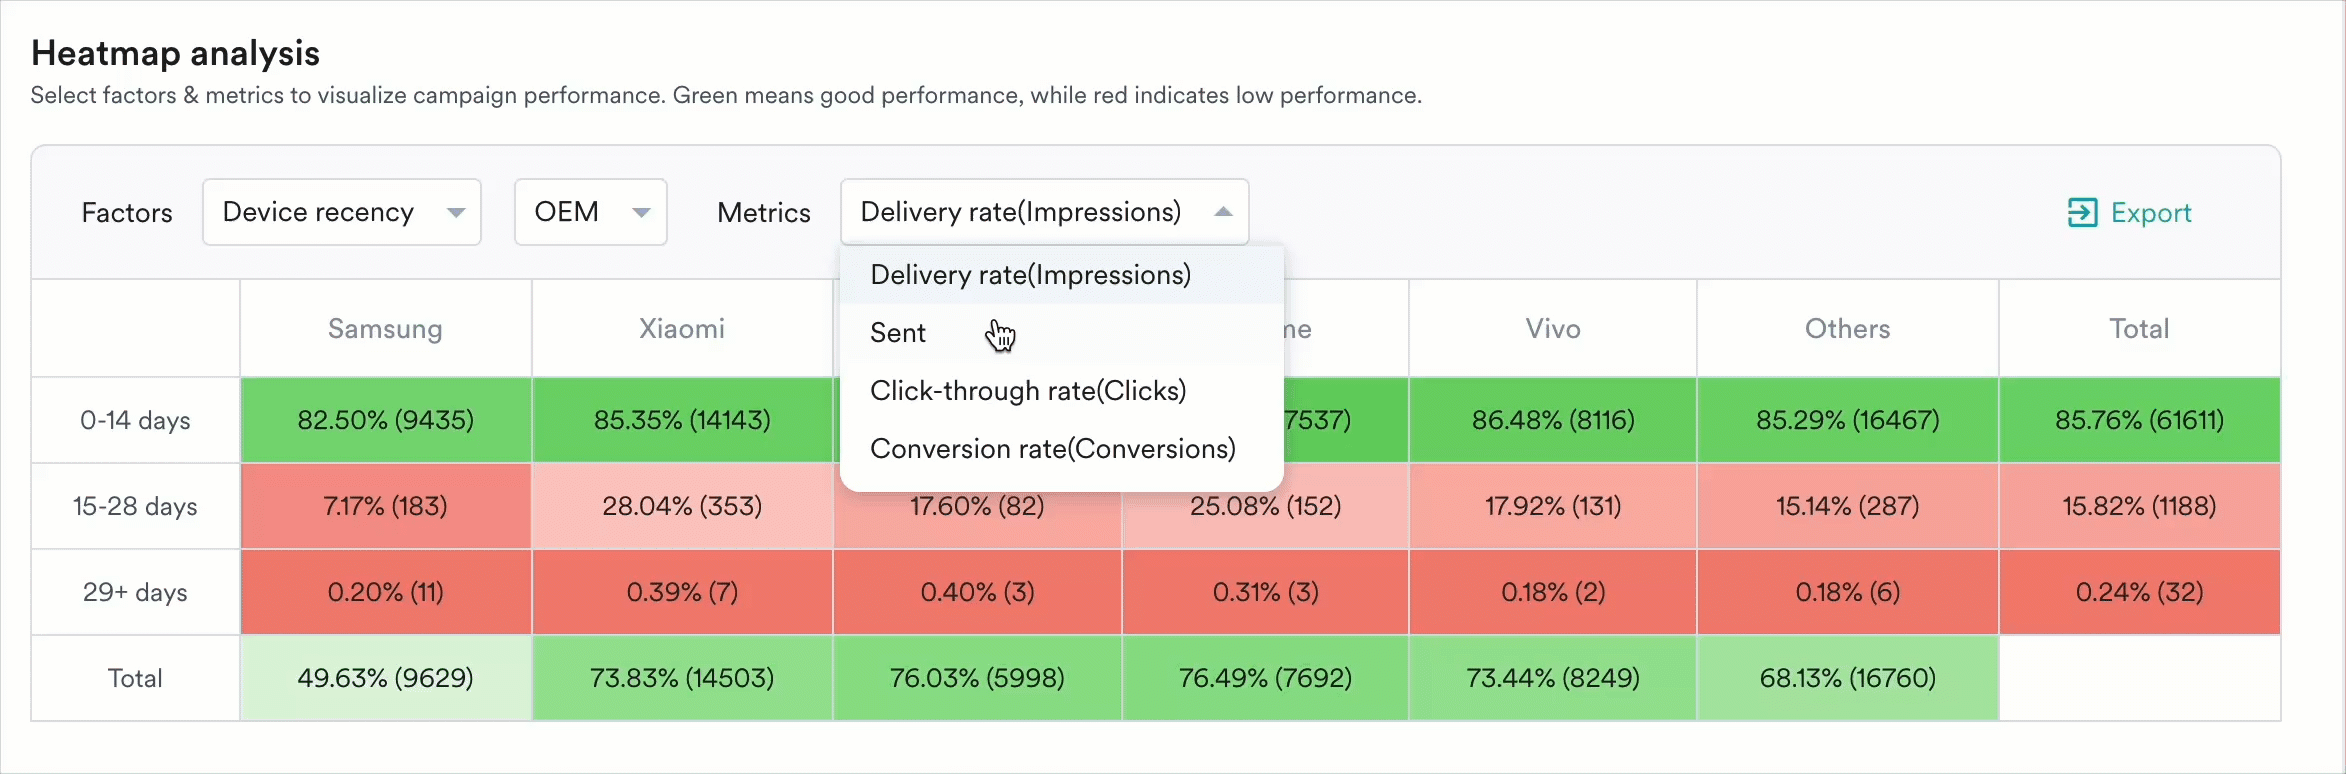Click the Samsung 0-14 days green cell
The image size is (2346, 774).
tap(385, 420)
